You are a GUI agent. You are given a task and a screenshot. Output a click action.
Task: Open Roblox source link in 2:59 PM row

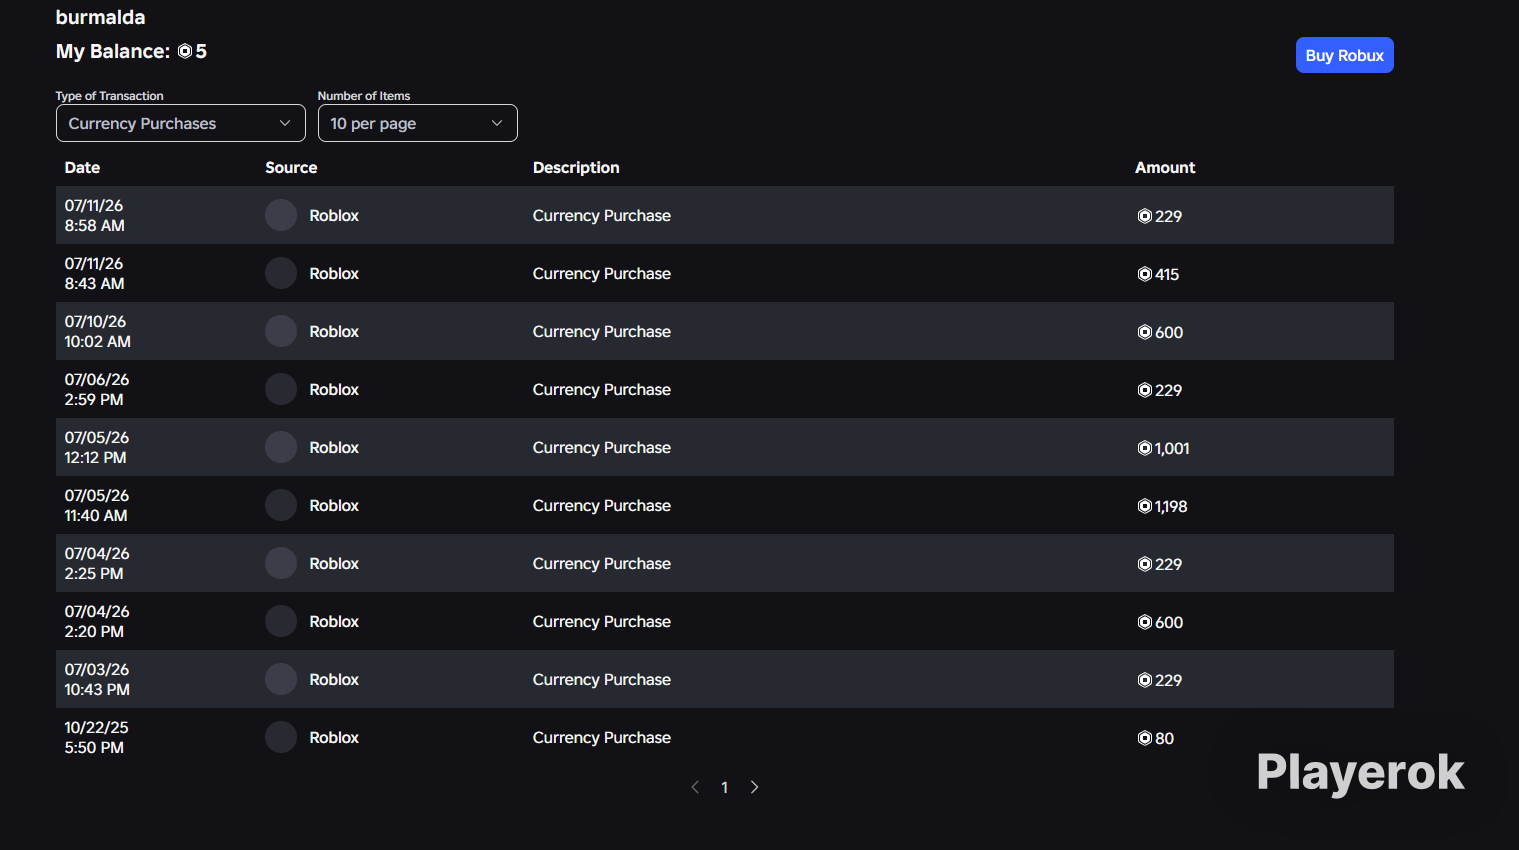point(334,389)
